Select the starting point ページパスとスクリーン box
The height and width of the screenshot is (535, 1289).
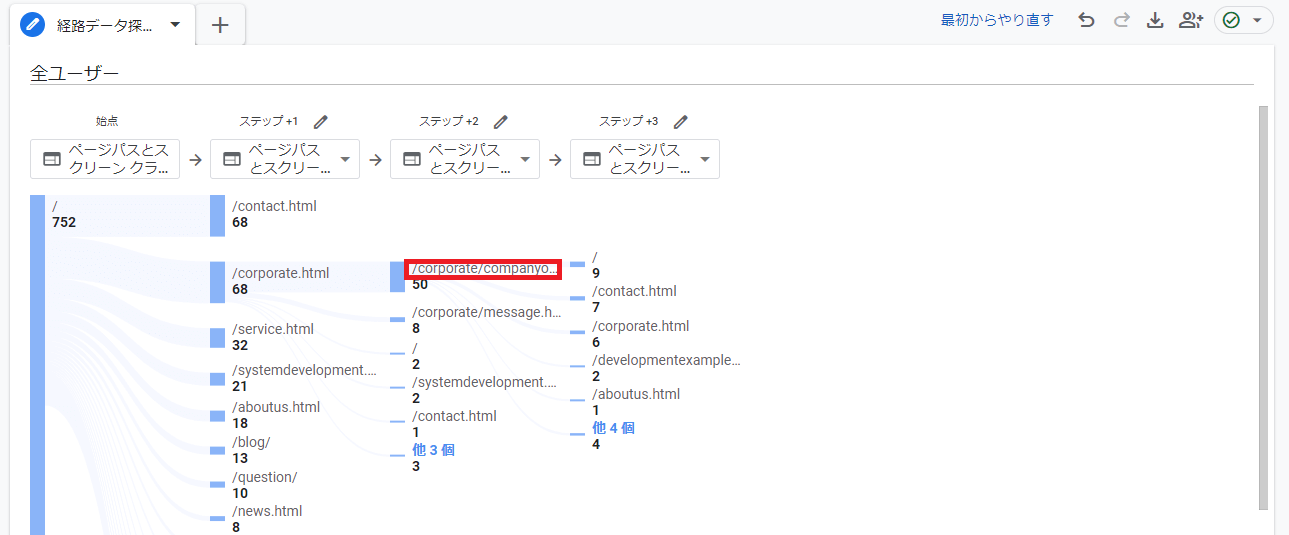click(105, 159)
